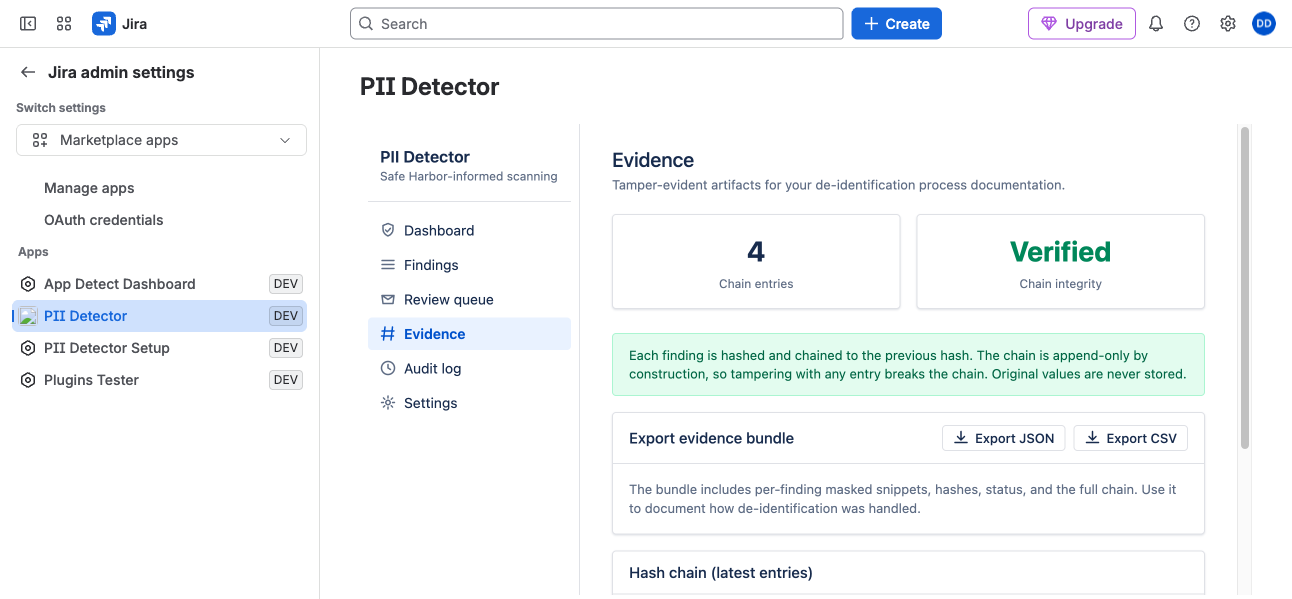Viewport: 1292px width, 599px height.
Task: Click the Hash chain (latest entries) heading
Action: (x=721, y=573)
